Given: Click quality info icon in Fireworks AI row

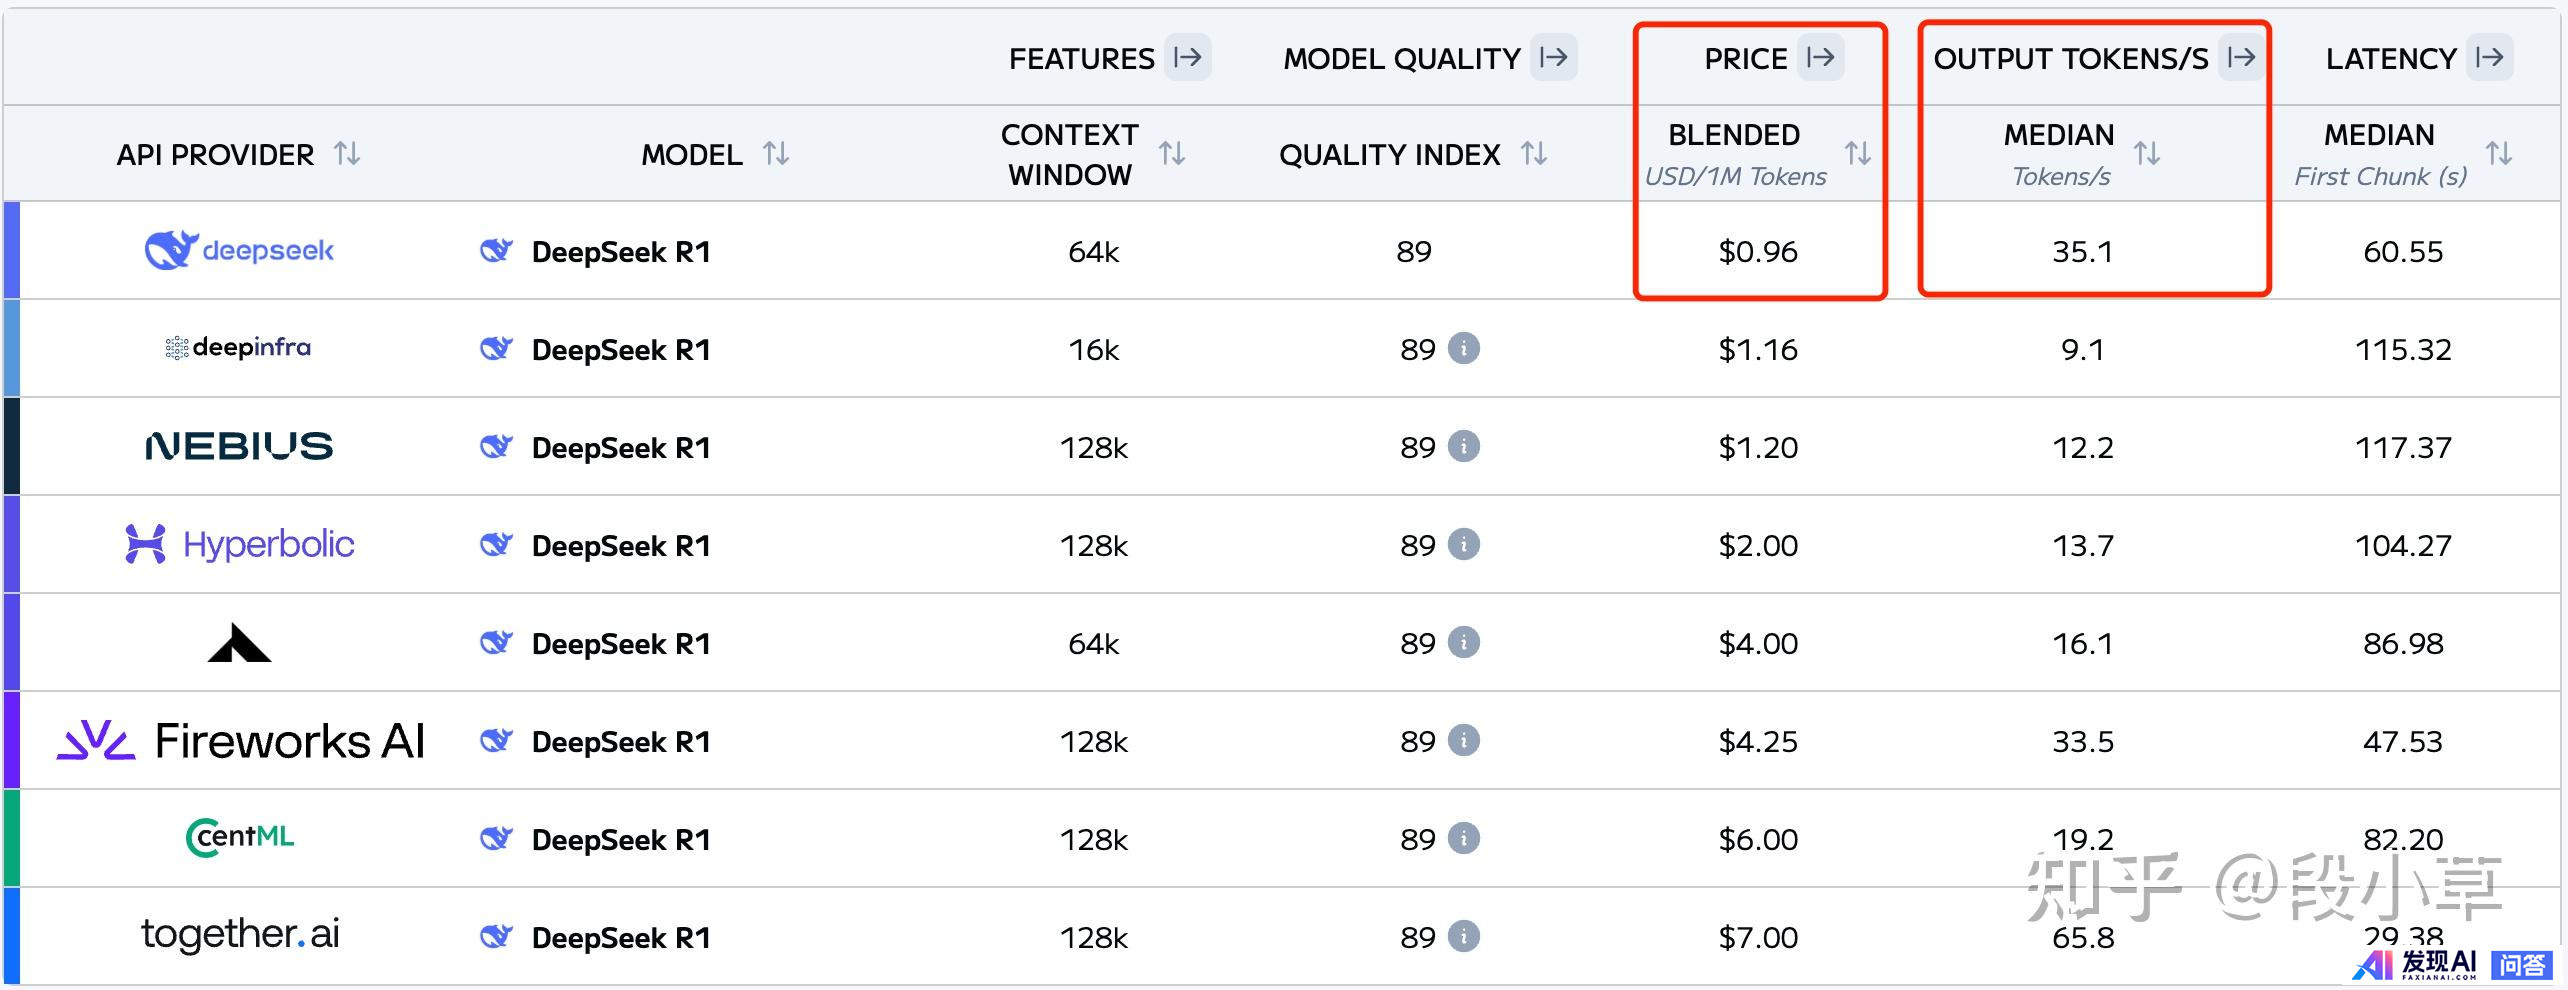Looking at the screenshot, I should (1464, 740).
